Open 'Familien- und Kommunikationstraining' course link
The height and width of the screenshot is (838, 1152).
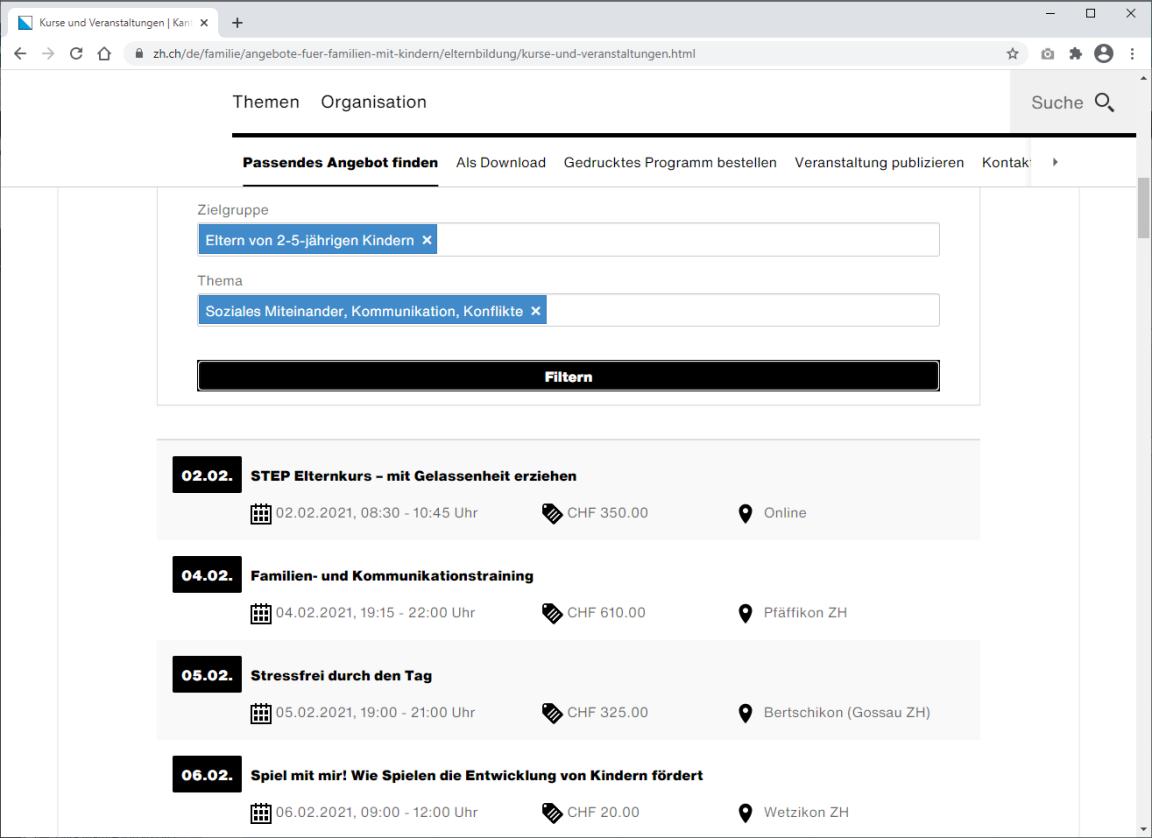391,576
